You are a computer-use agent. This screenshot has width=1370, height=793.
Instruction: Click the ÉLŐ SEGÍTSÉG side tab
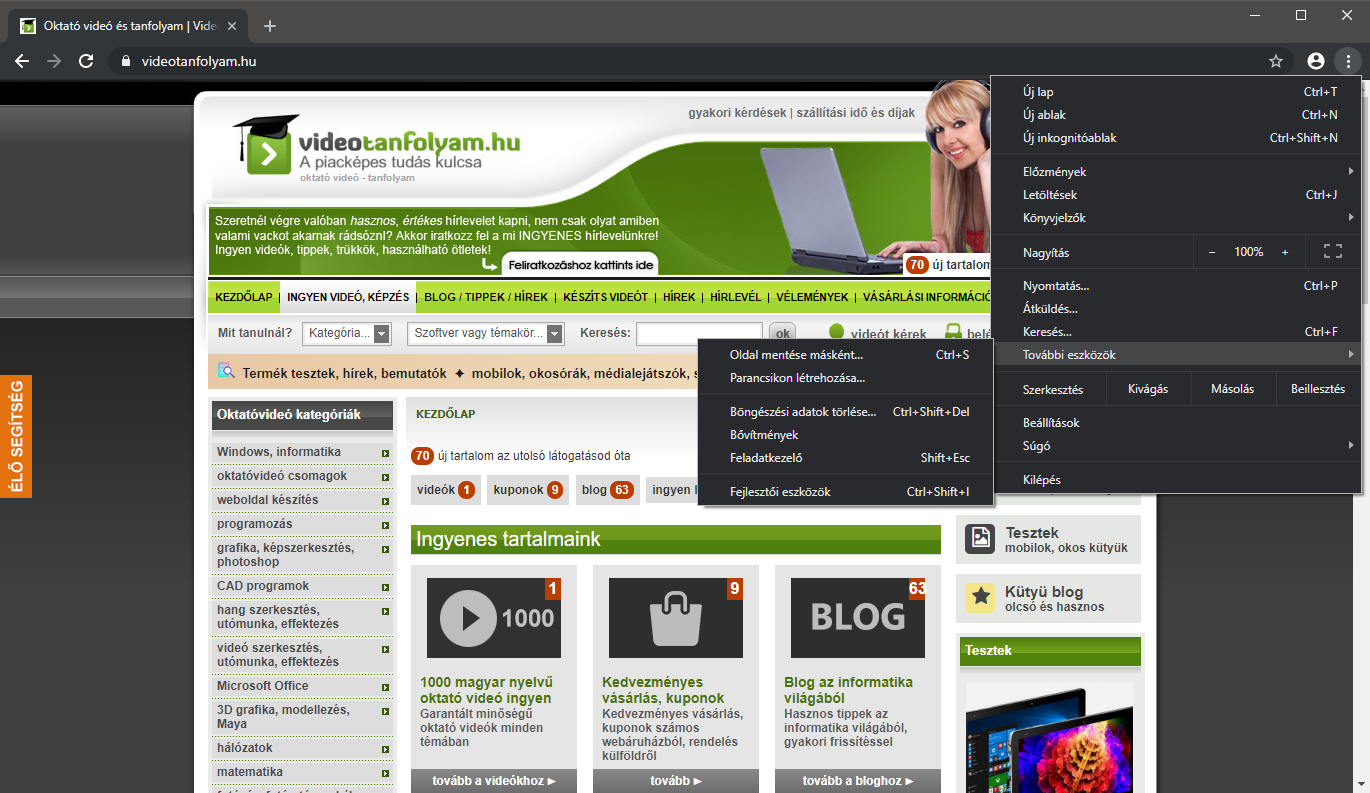pyautogui.click(x=16, y=436)
